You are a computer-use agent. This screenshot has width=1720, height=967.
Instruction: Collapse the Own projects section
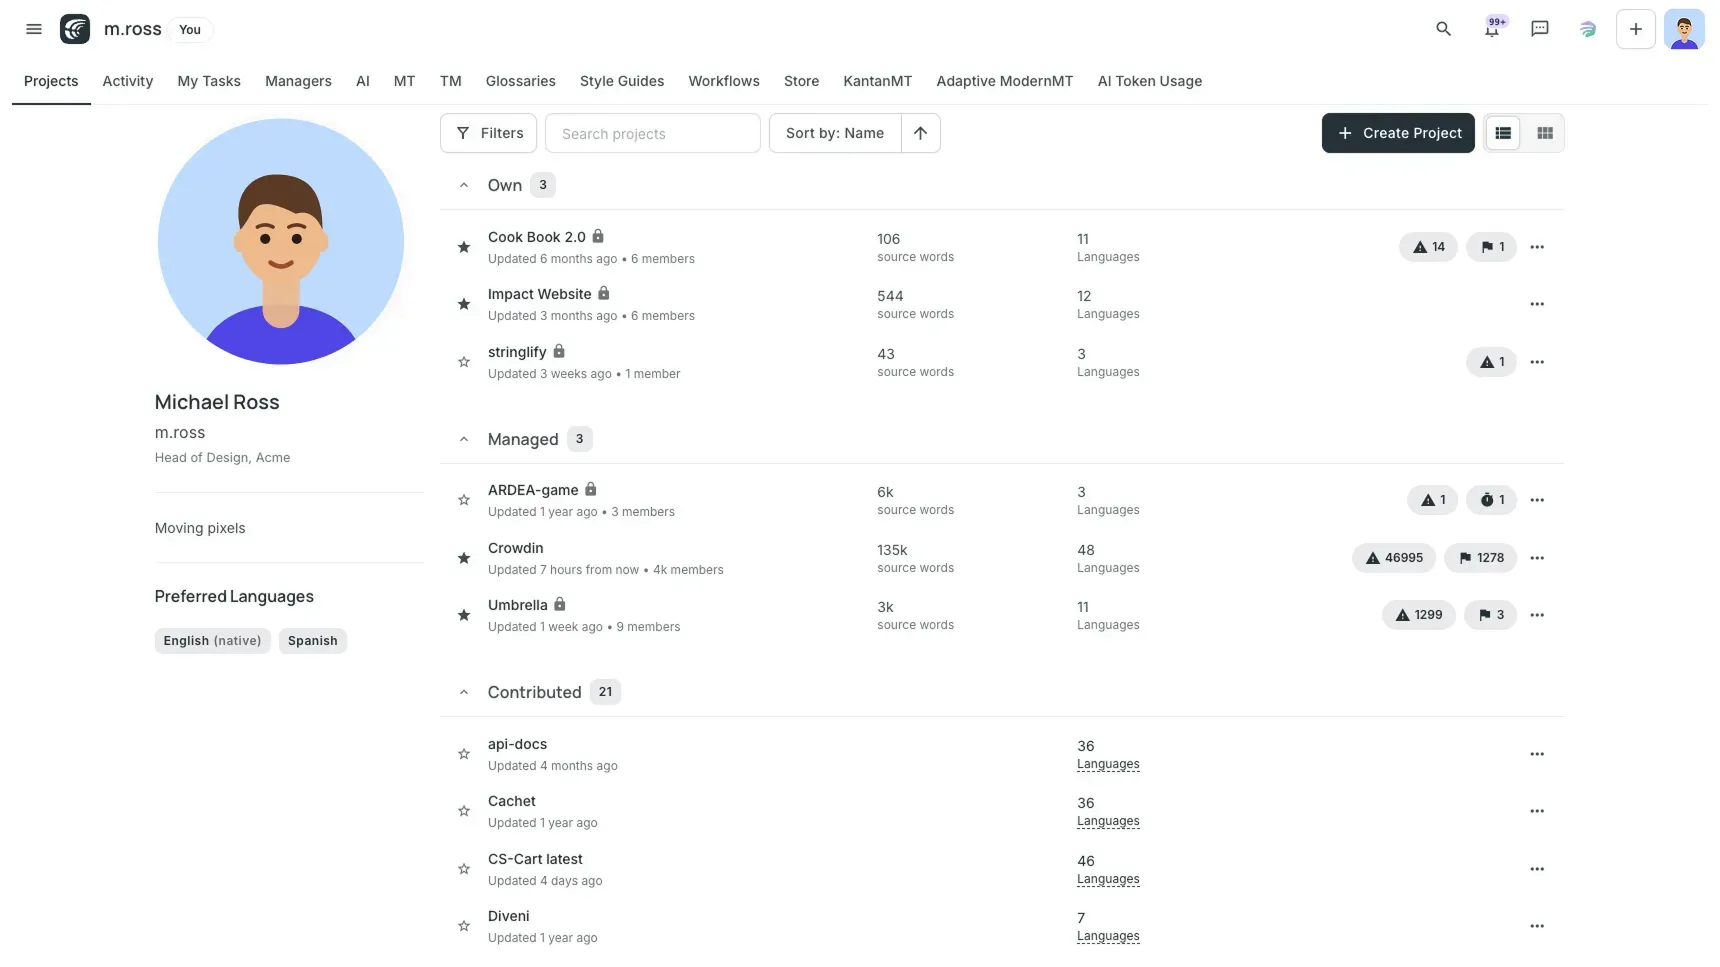(x=464, y=185)
